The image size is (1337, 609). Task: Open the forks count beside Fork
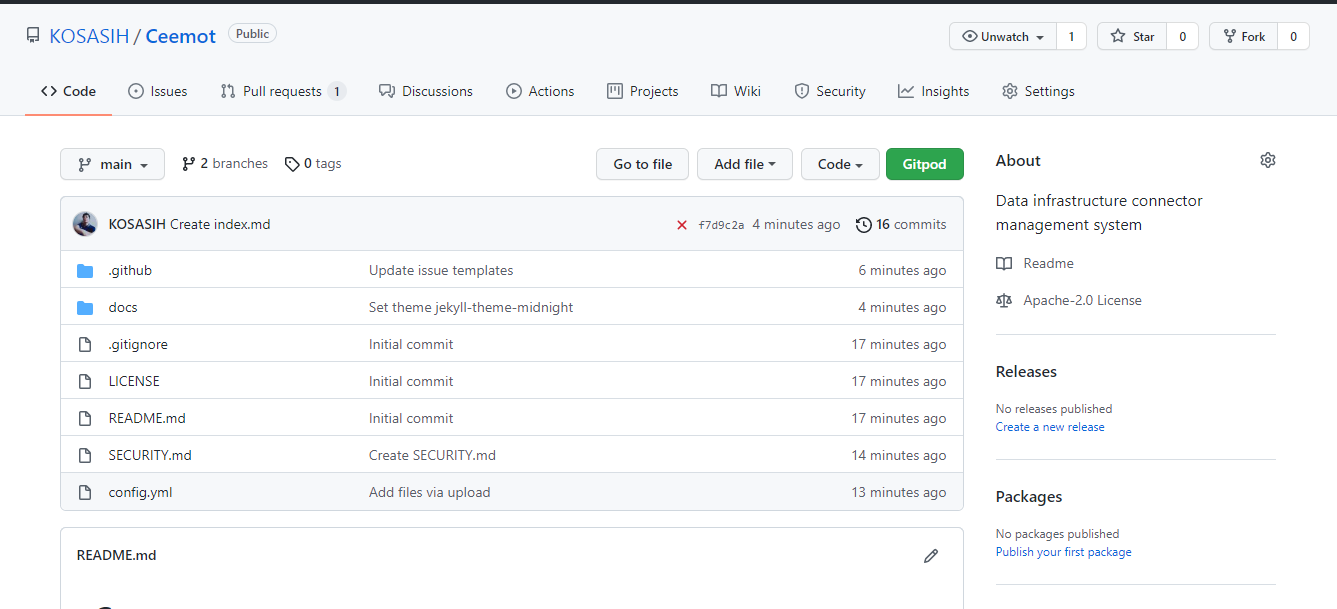(x=1293, y=37)
